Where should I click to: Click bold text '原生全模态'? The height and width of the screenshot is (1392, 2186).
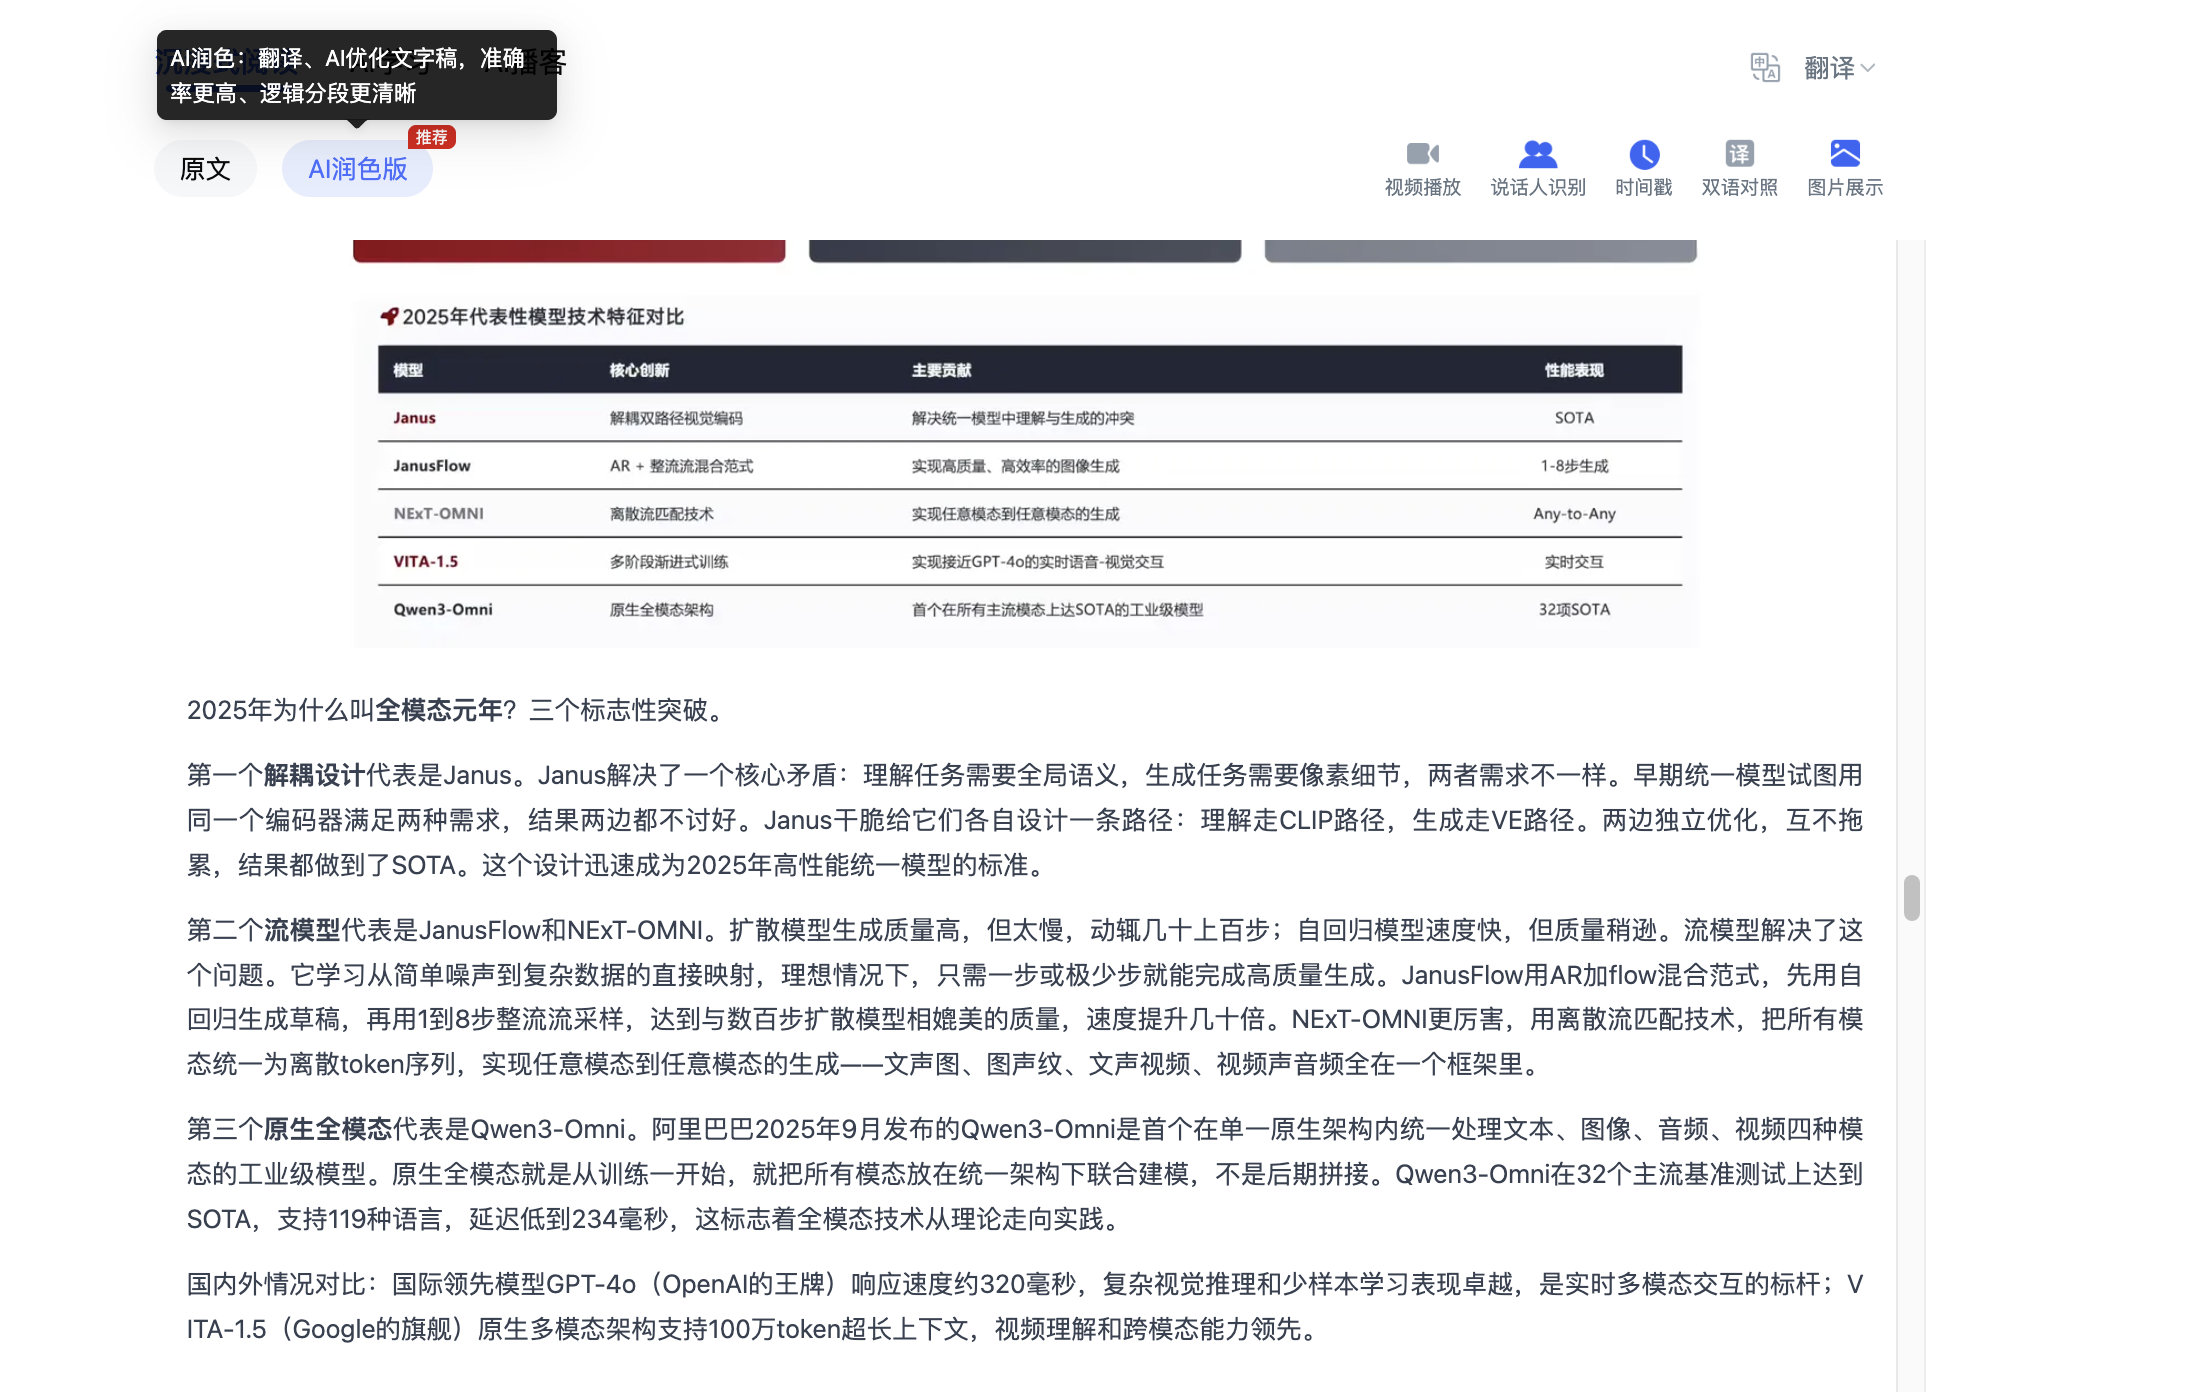[x=327, y=1129]
